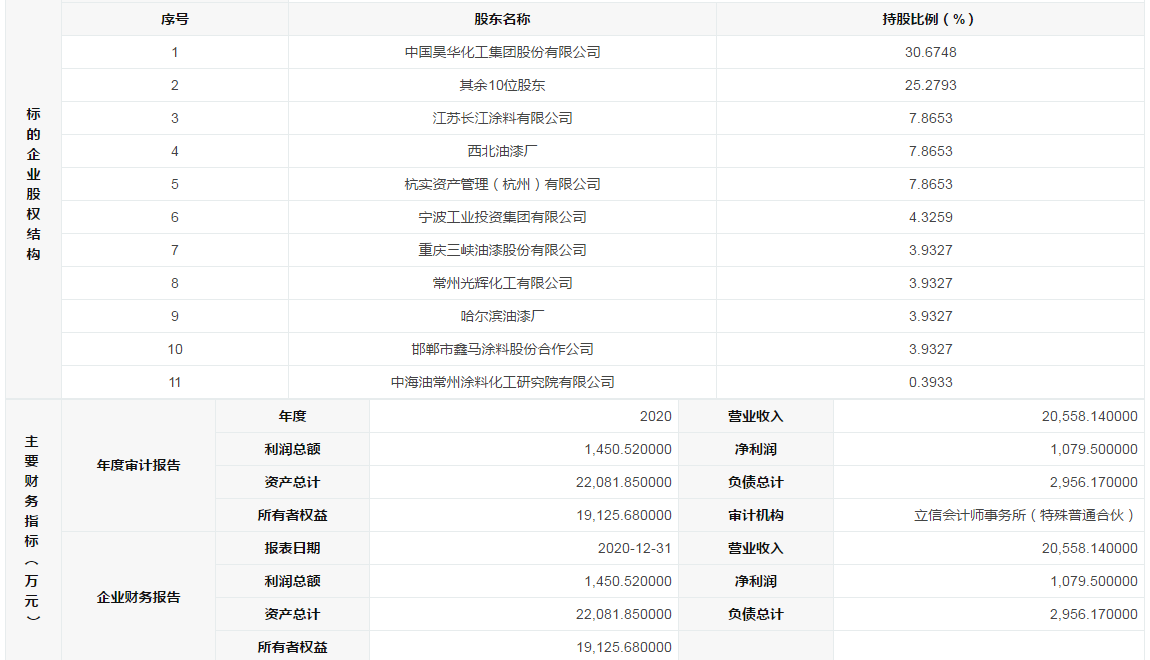Select 资产总计 label under 年度审计报告
This screenshot has width=1150, height=660.
click(x=292, y=482)
